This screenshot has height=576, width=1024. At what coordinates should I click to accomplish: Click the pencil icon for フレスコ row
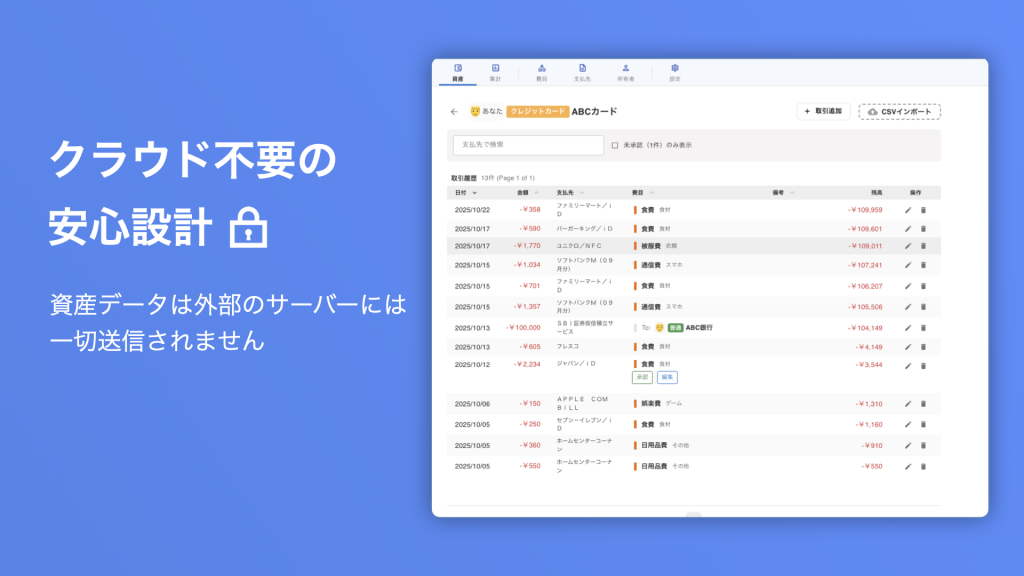point(908,347)
